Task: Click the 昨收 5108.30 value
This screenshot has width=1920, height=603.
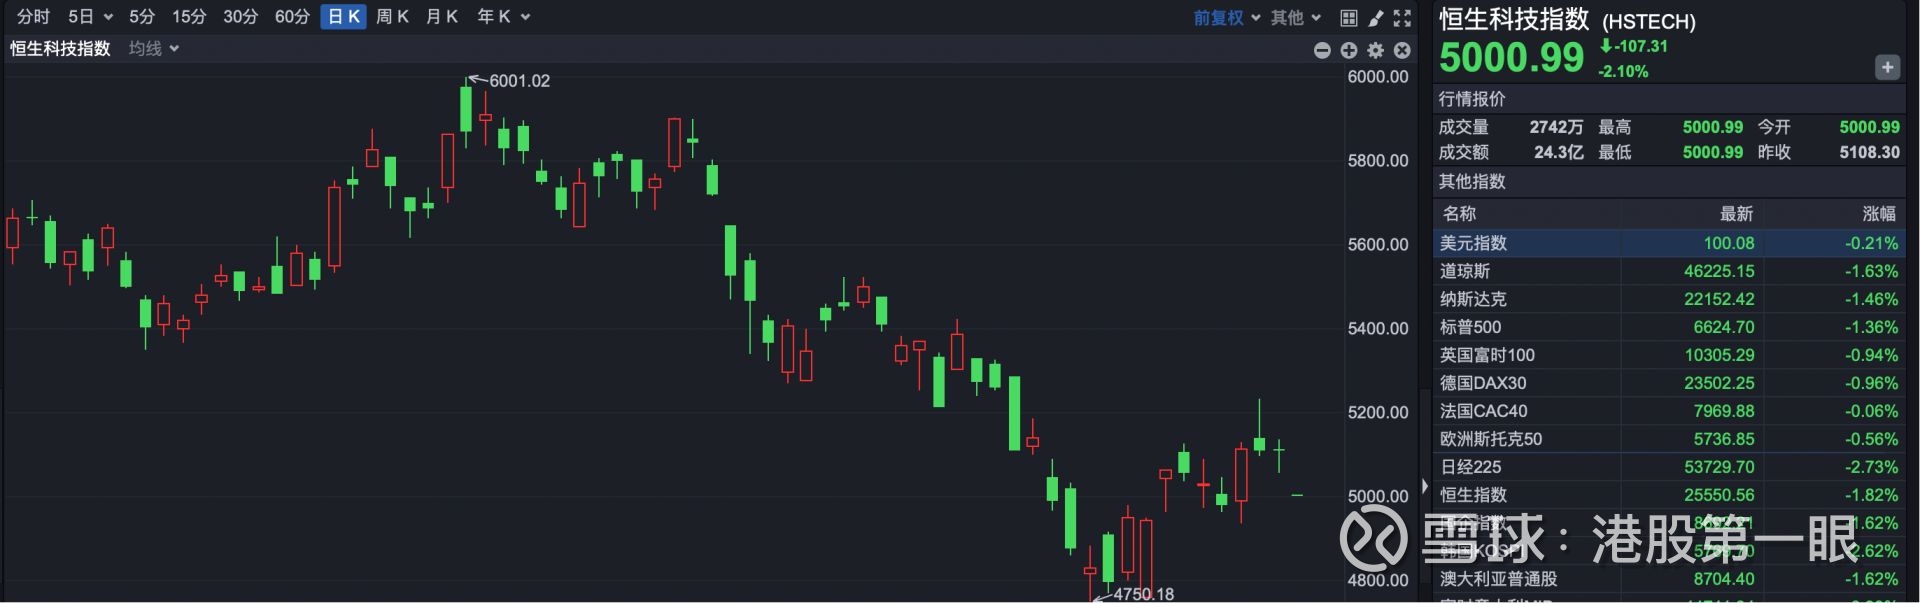Action: 1869,152
